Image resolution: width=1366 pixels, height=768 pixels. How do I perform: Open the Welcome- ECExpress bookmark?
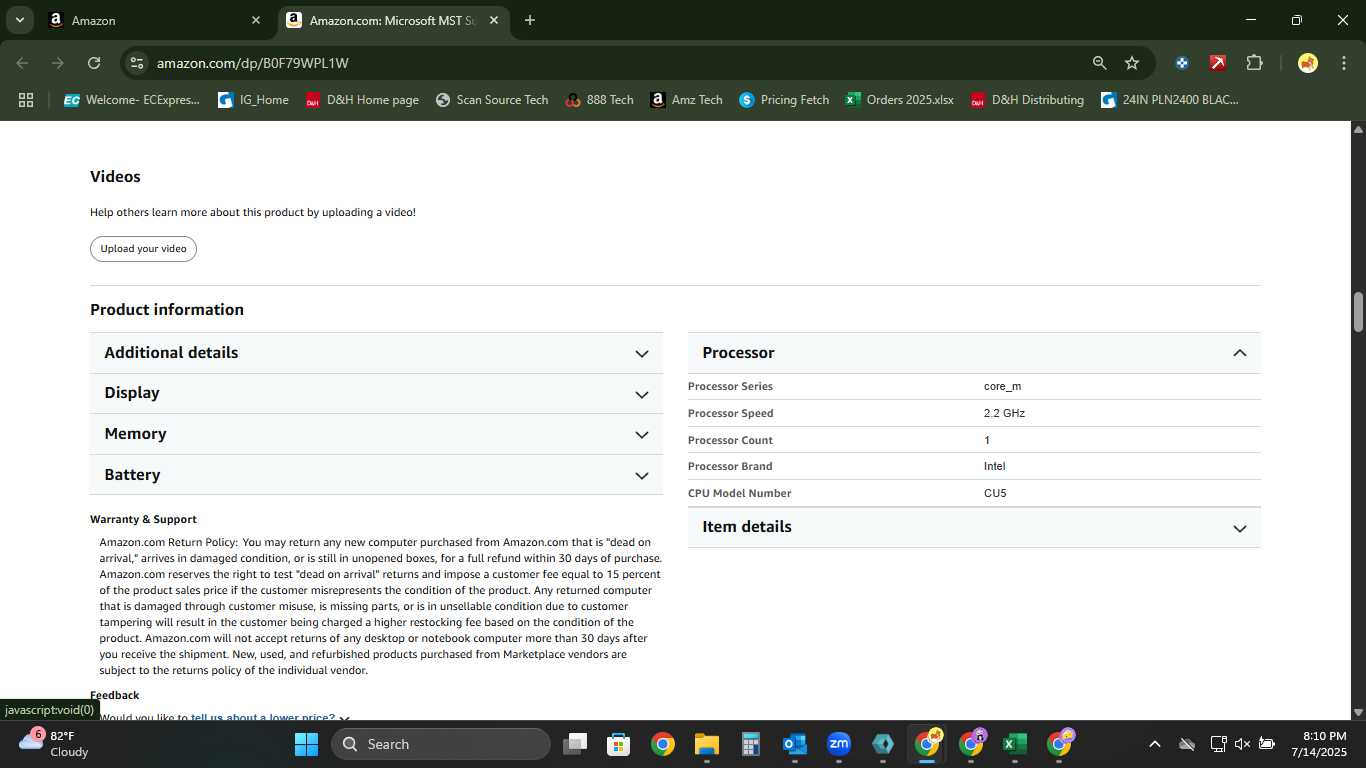132,100
